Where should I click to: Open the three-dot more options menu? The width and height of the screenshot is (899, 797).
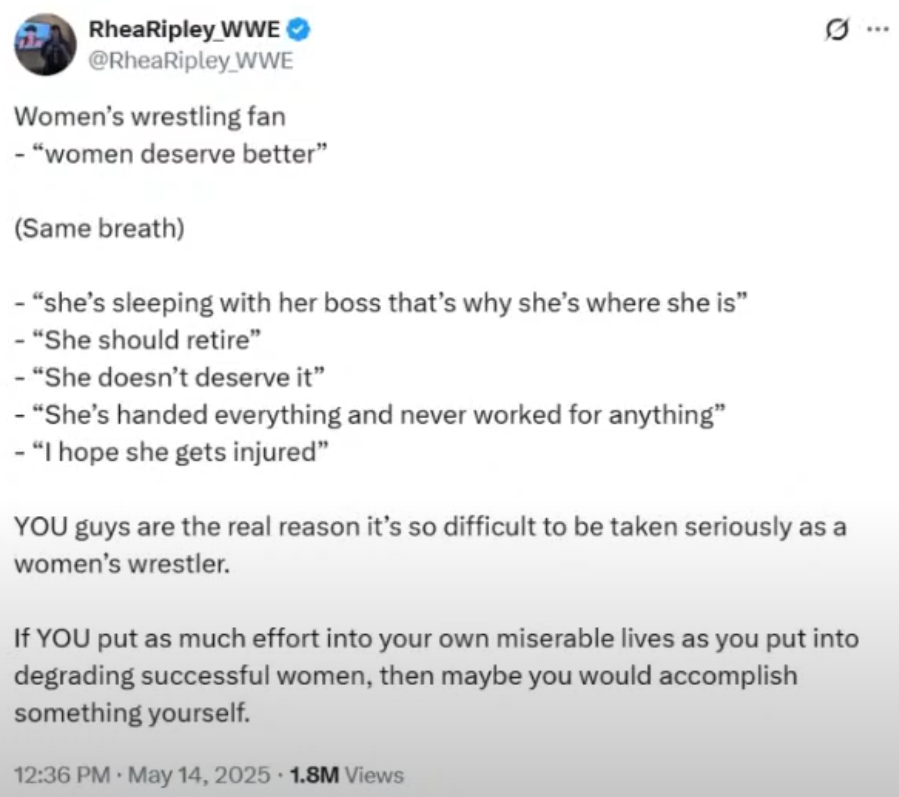point(876,30)
